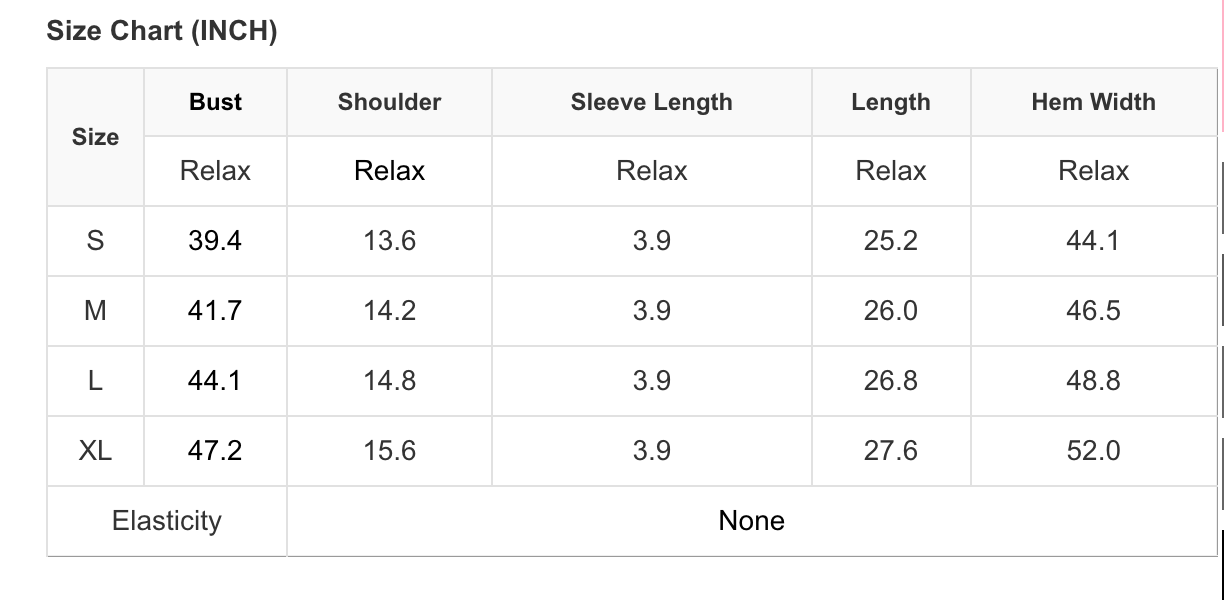This screenshot has height=600, width=1224.
Task: Select the XL size row label
Action: [x=95, y=451]
